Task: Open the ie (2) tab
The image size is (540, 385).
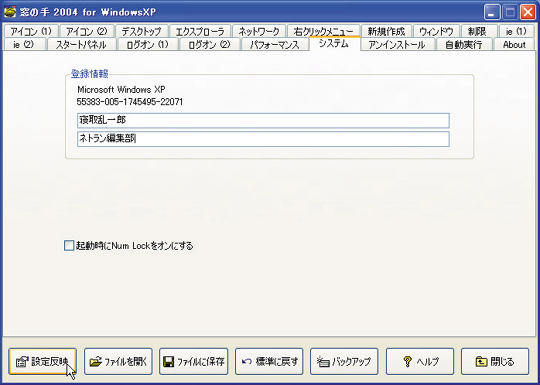Action: tap(24, 44)
